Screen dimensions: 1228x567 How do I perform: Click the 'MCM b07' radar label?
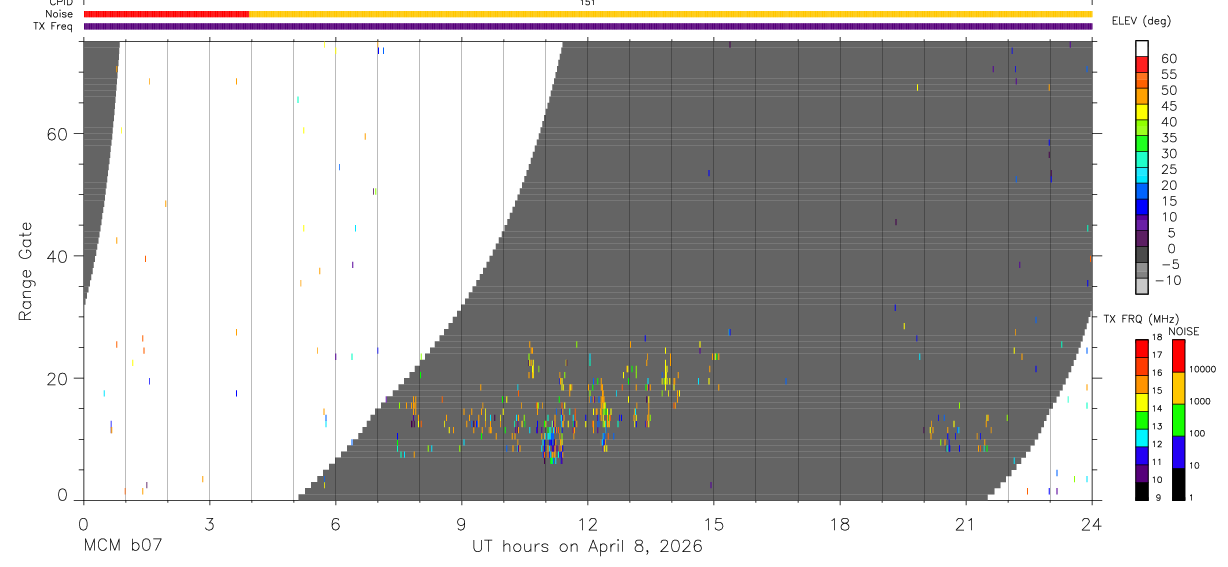click(121, 547)
